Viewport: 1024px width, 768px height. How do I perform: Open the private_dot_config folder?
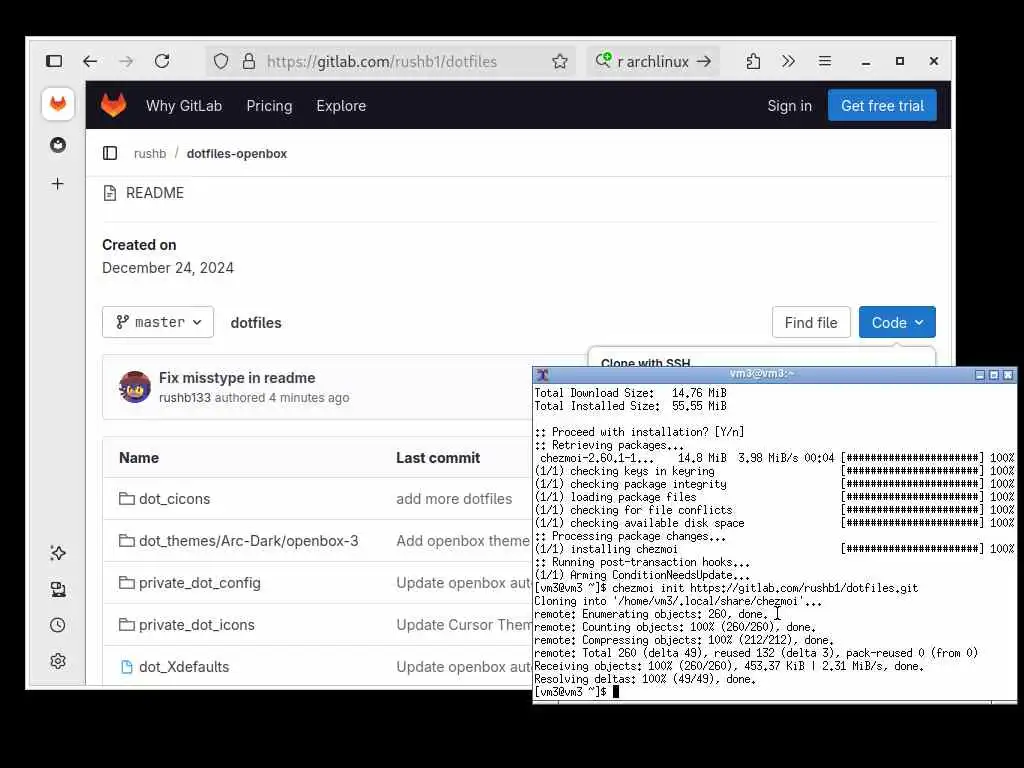click(x=199, y=583)
